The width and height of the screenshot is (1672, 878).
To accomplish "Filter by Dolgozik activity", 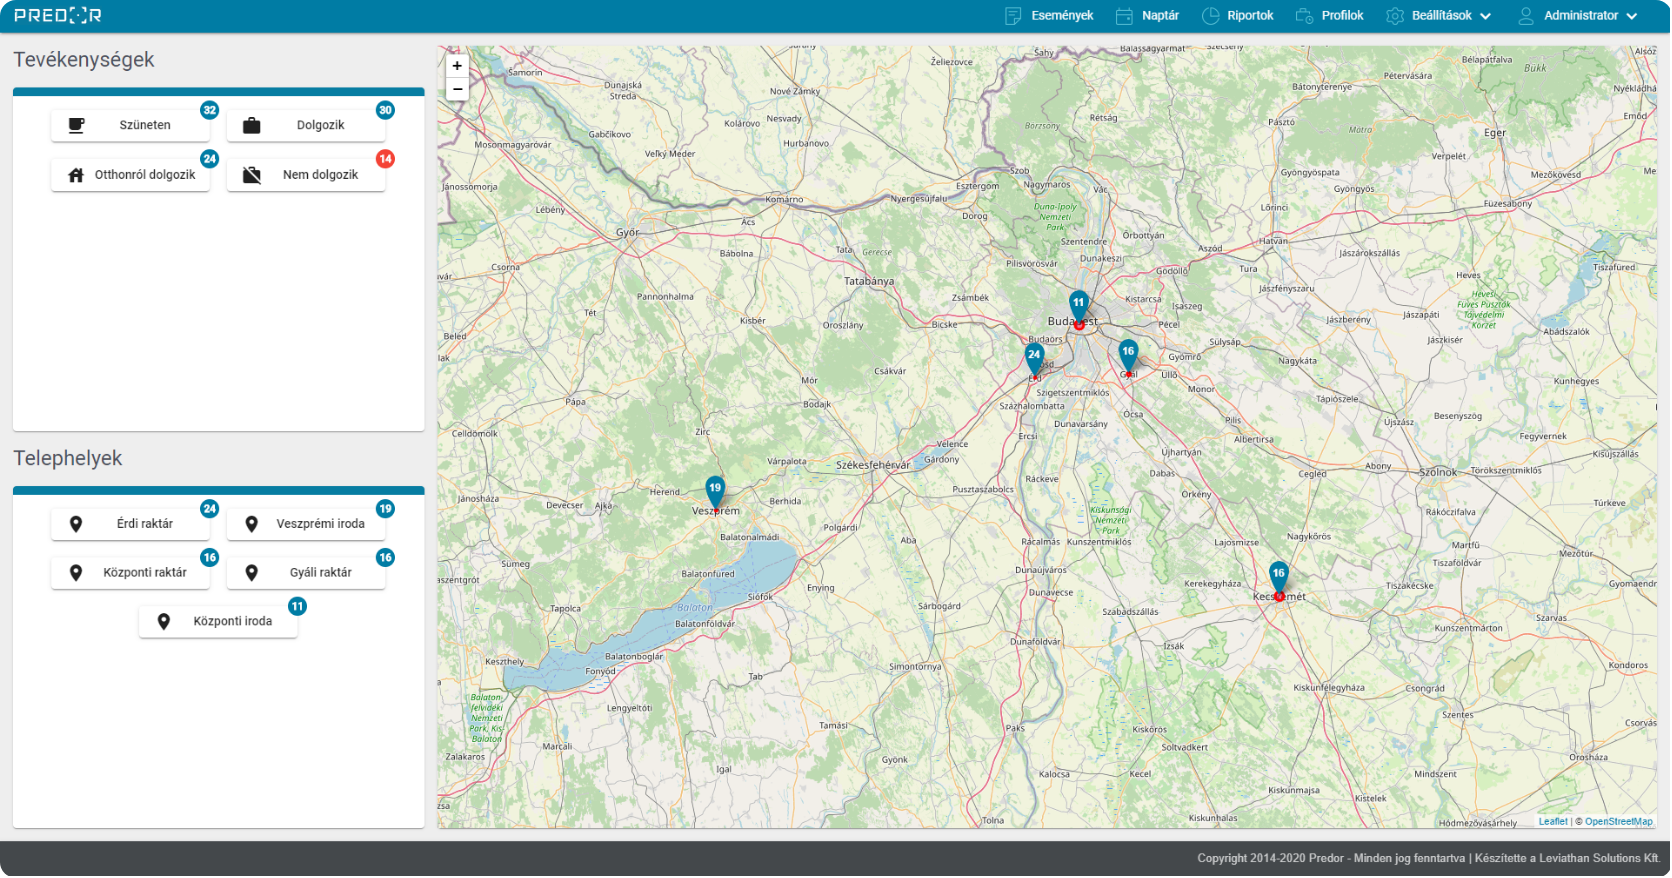I will click(306, 126).
